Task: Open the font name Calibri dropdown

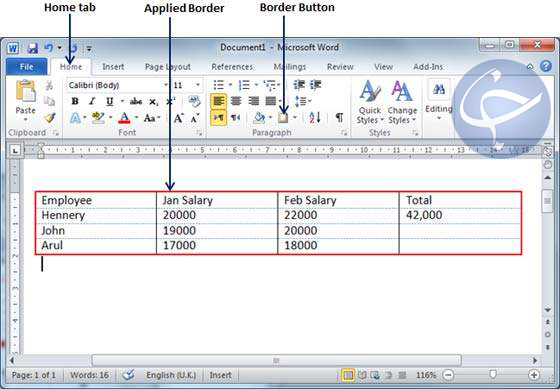Action: coord(166,85)
